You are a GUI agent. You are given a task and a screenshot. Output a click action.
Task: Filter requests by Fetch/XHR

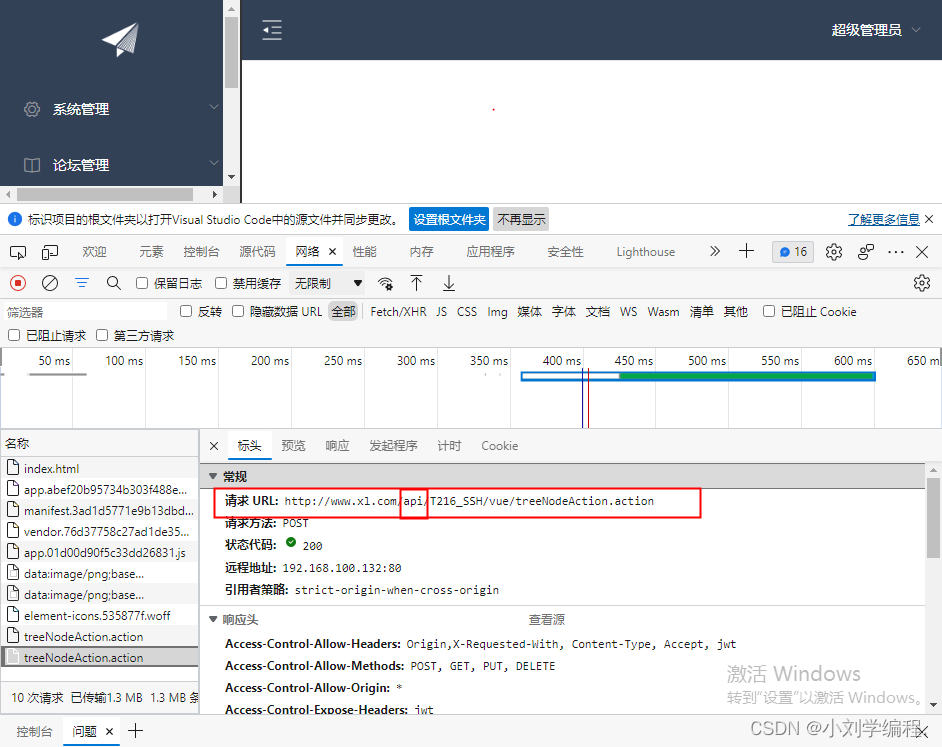(398, 311)
